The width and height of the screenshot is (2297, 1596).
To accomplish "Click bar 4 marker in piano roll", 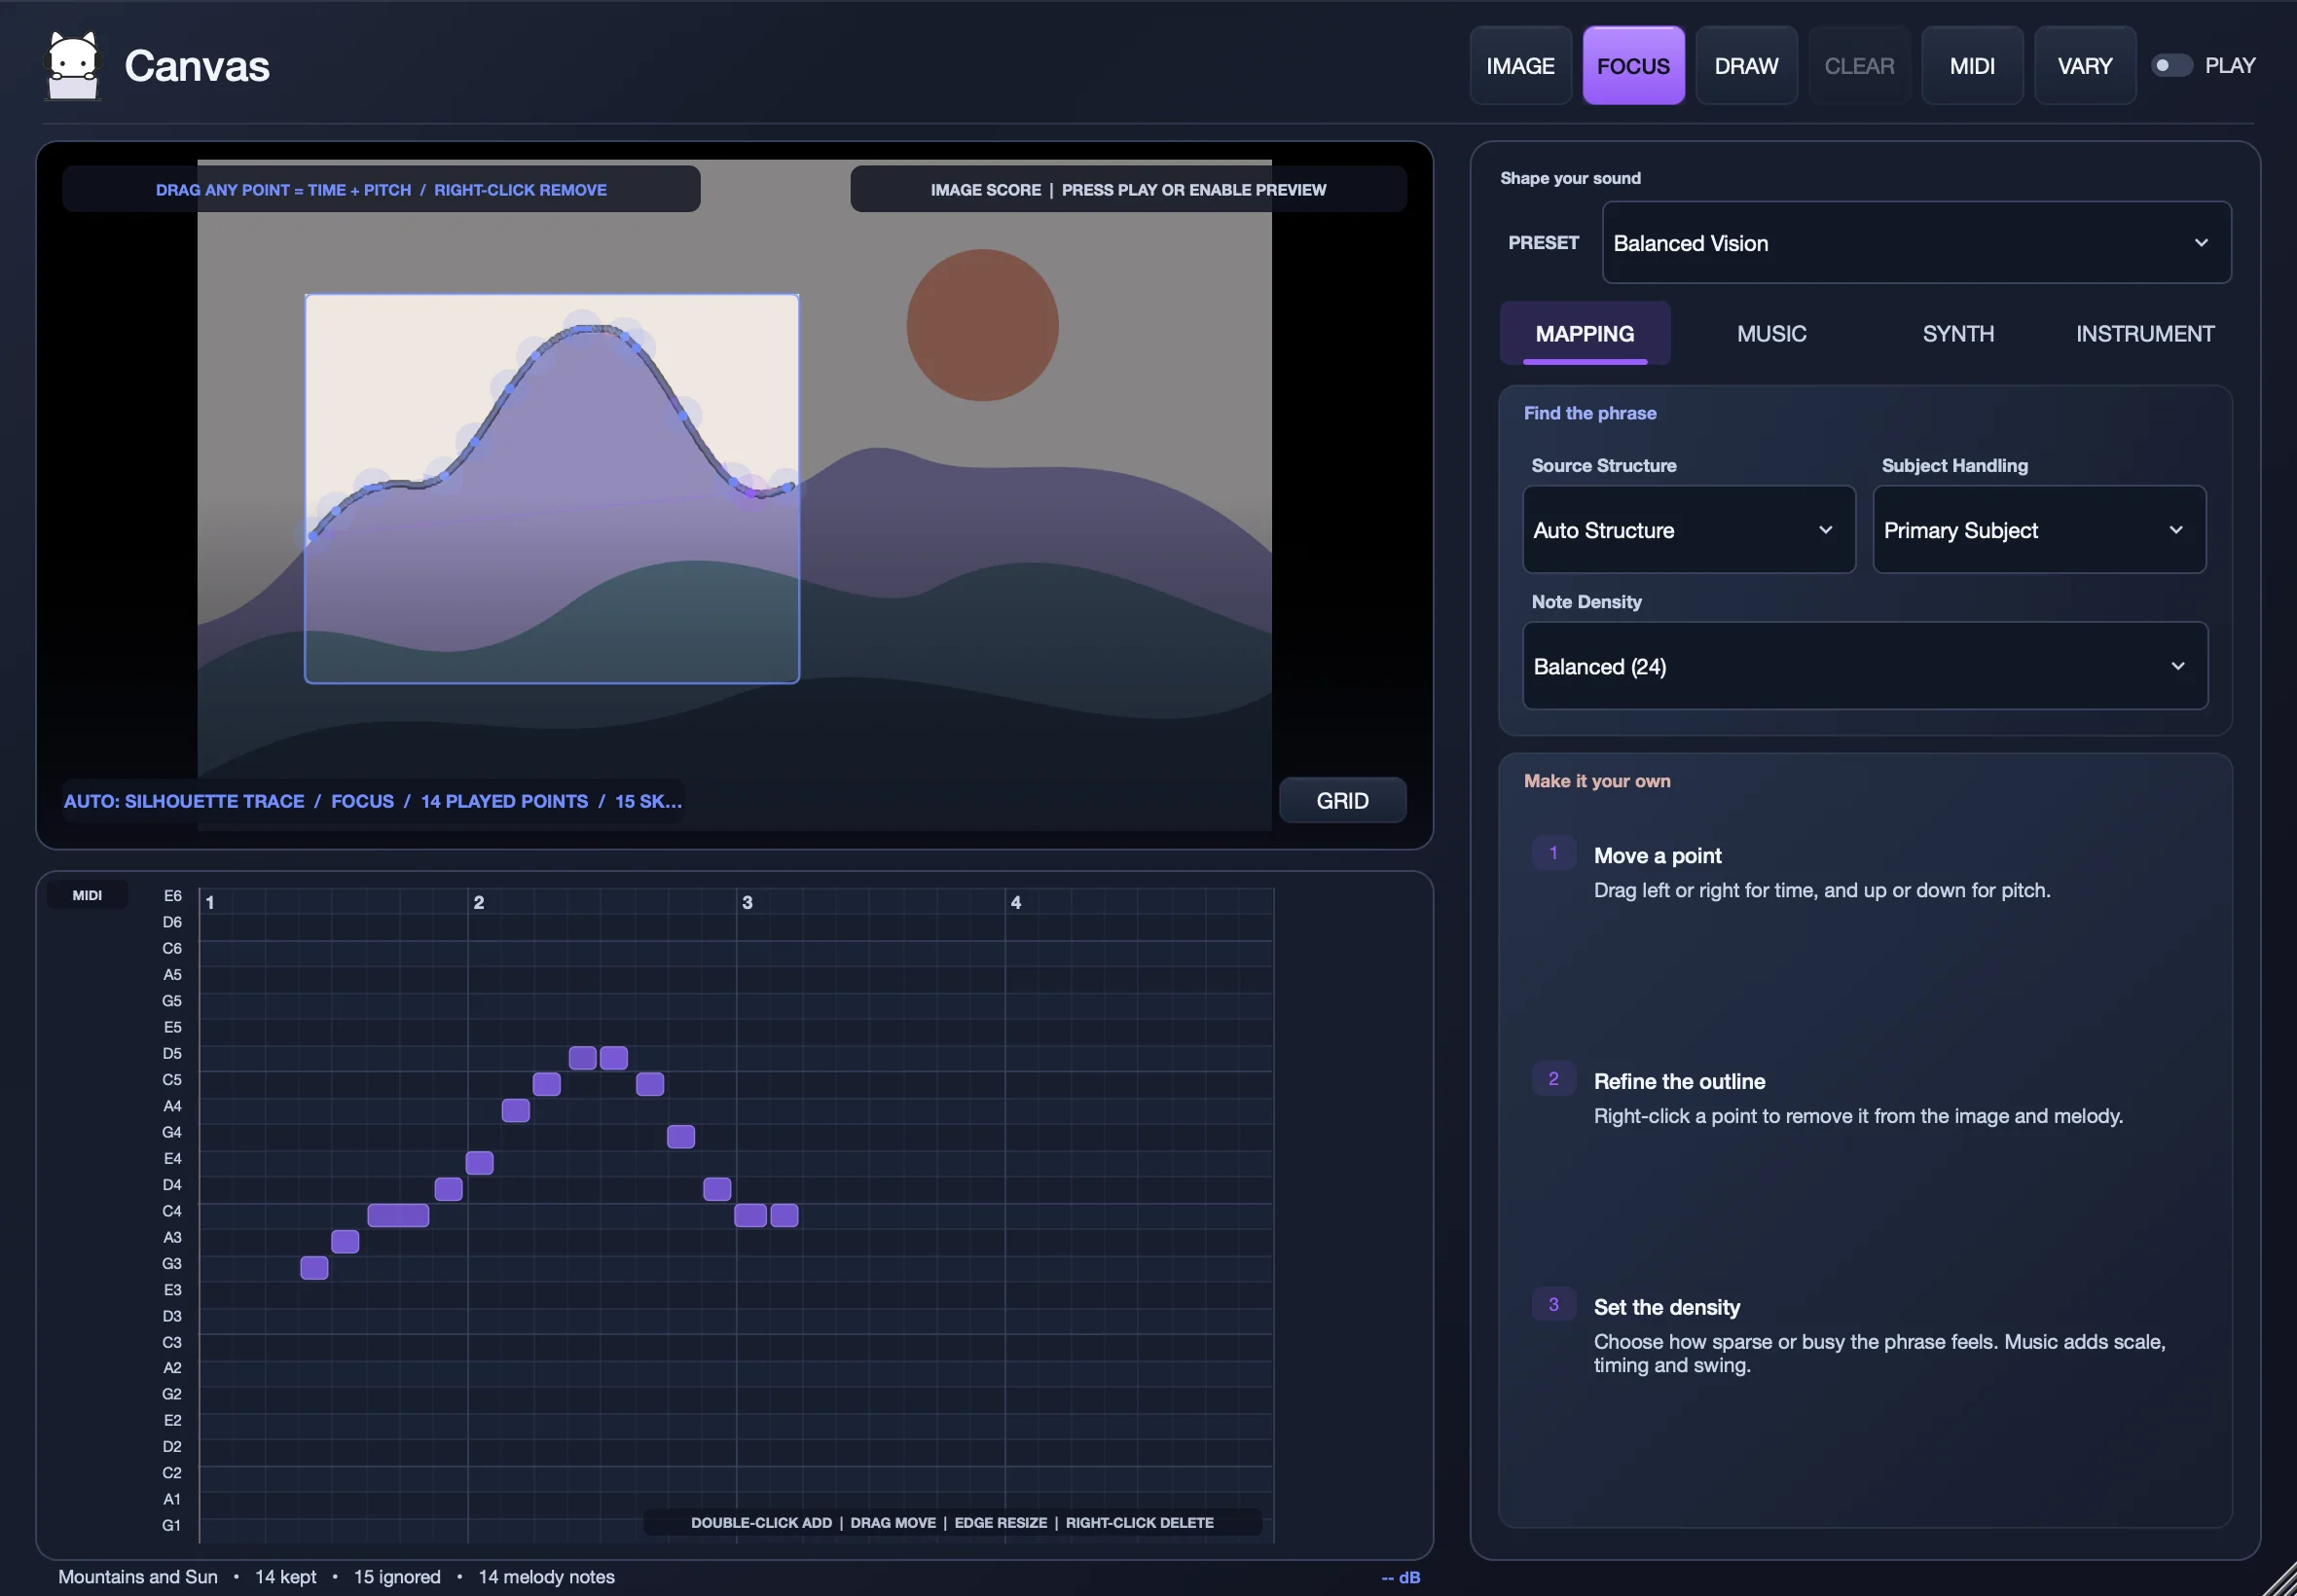I will click(1016, 902).
